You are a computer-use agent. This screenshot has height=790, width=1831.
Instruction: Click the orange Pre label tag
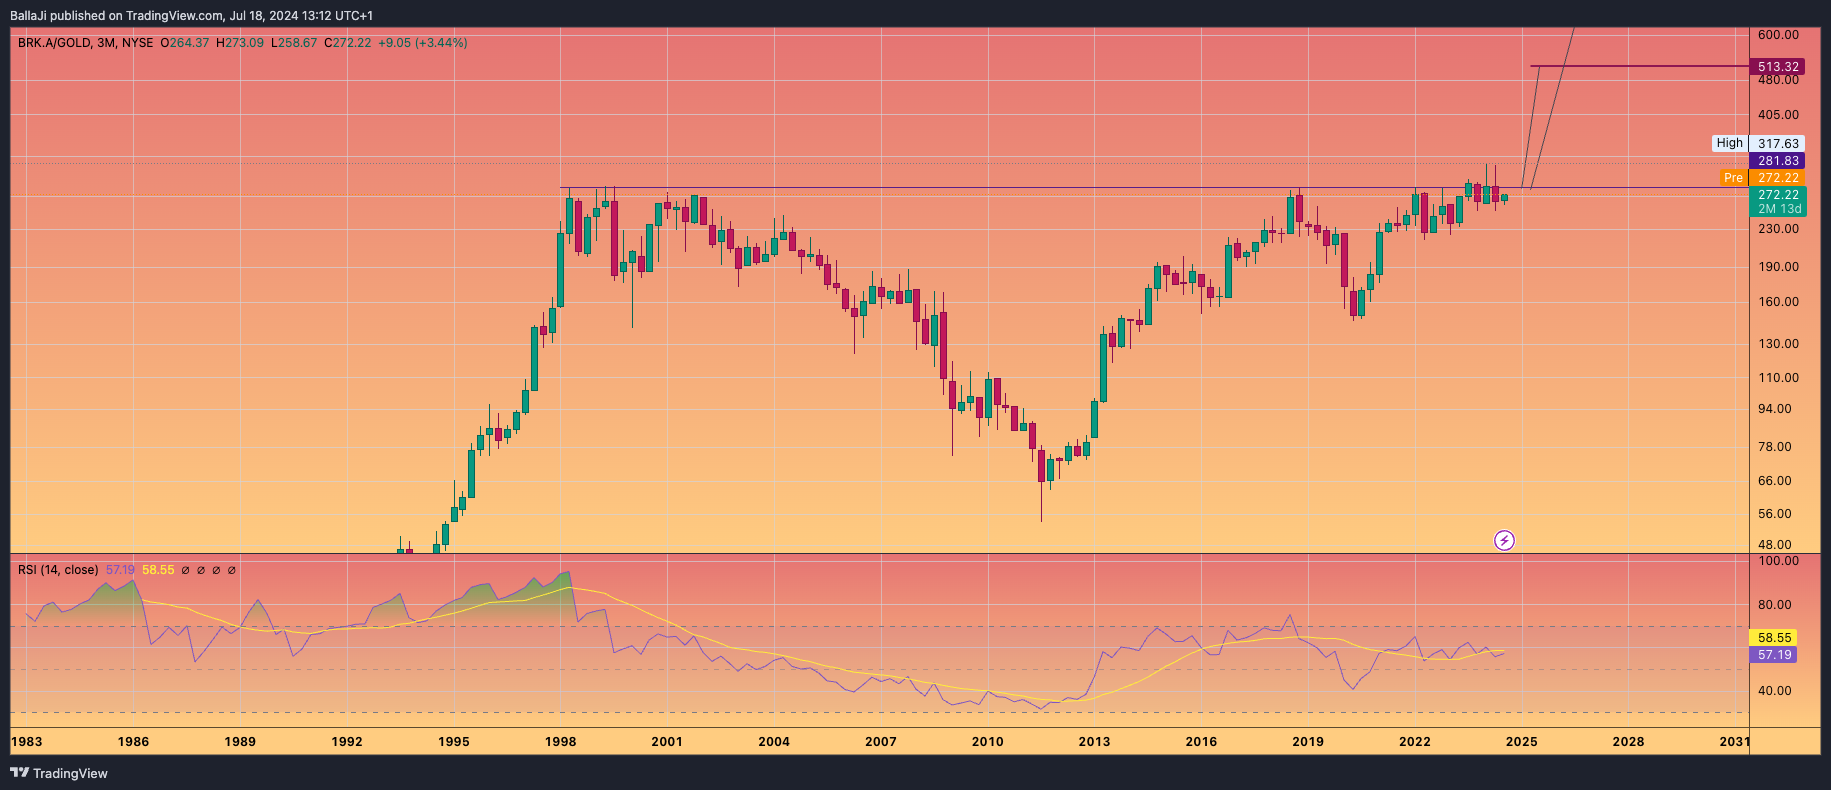pyautogui.click(x=1733, y=178)
